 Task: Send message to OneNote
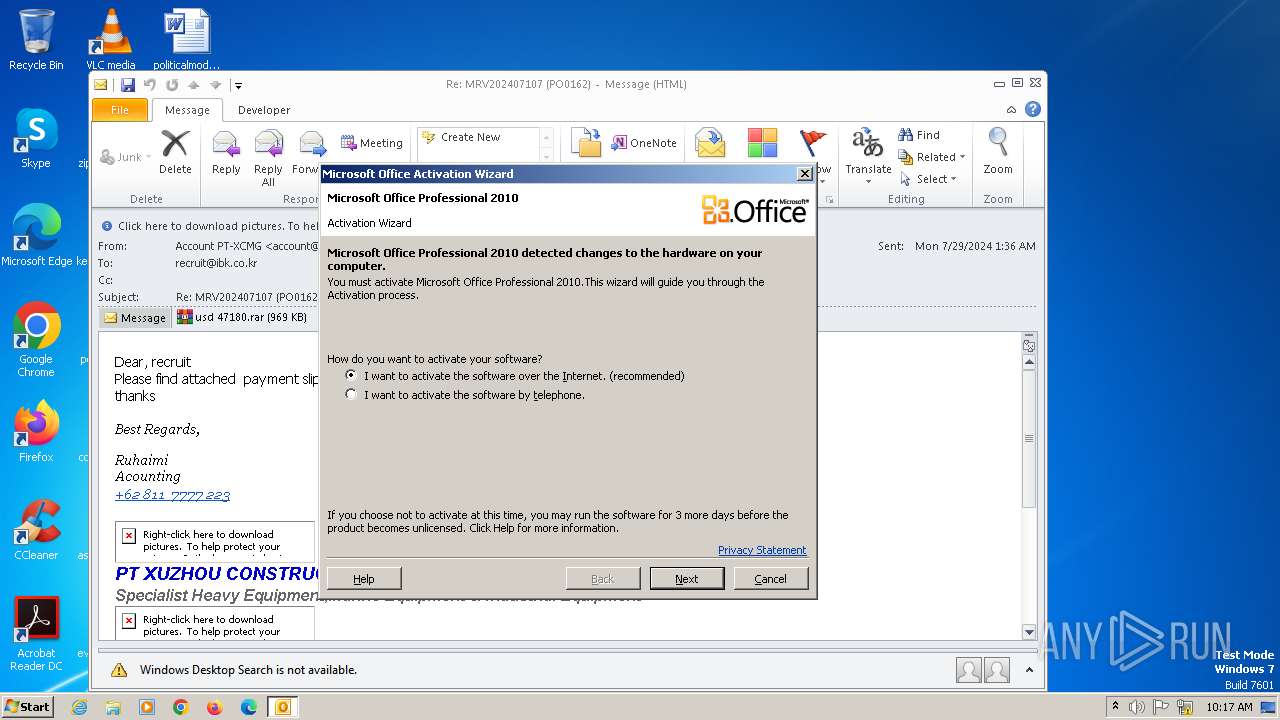tap(644, 143)
